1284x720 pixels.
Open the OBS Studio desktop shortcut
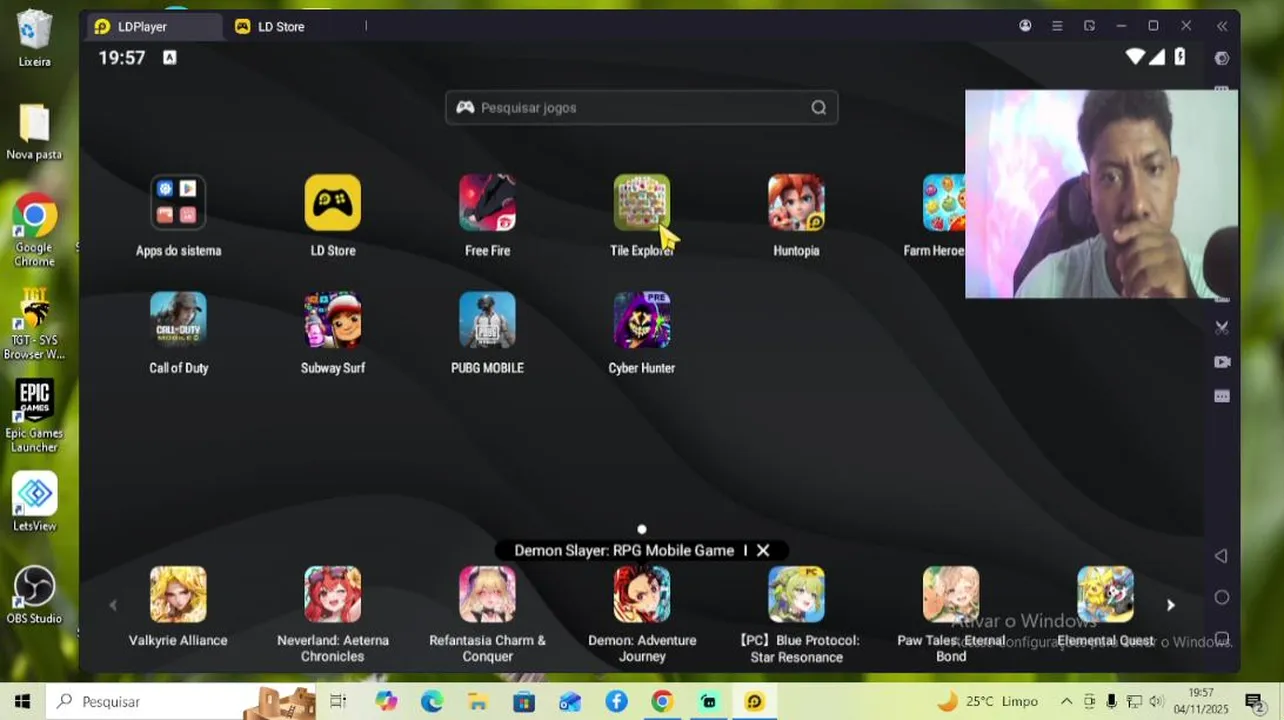(34, 595)
